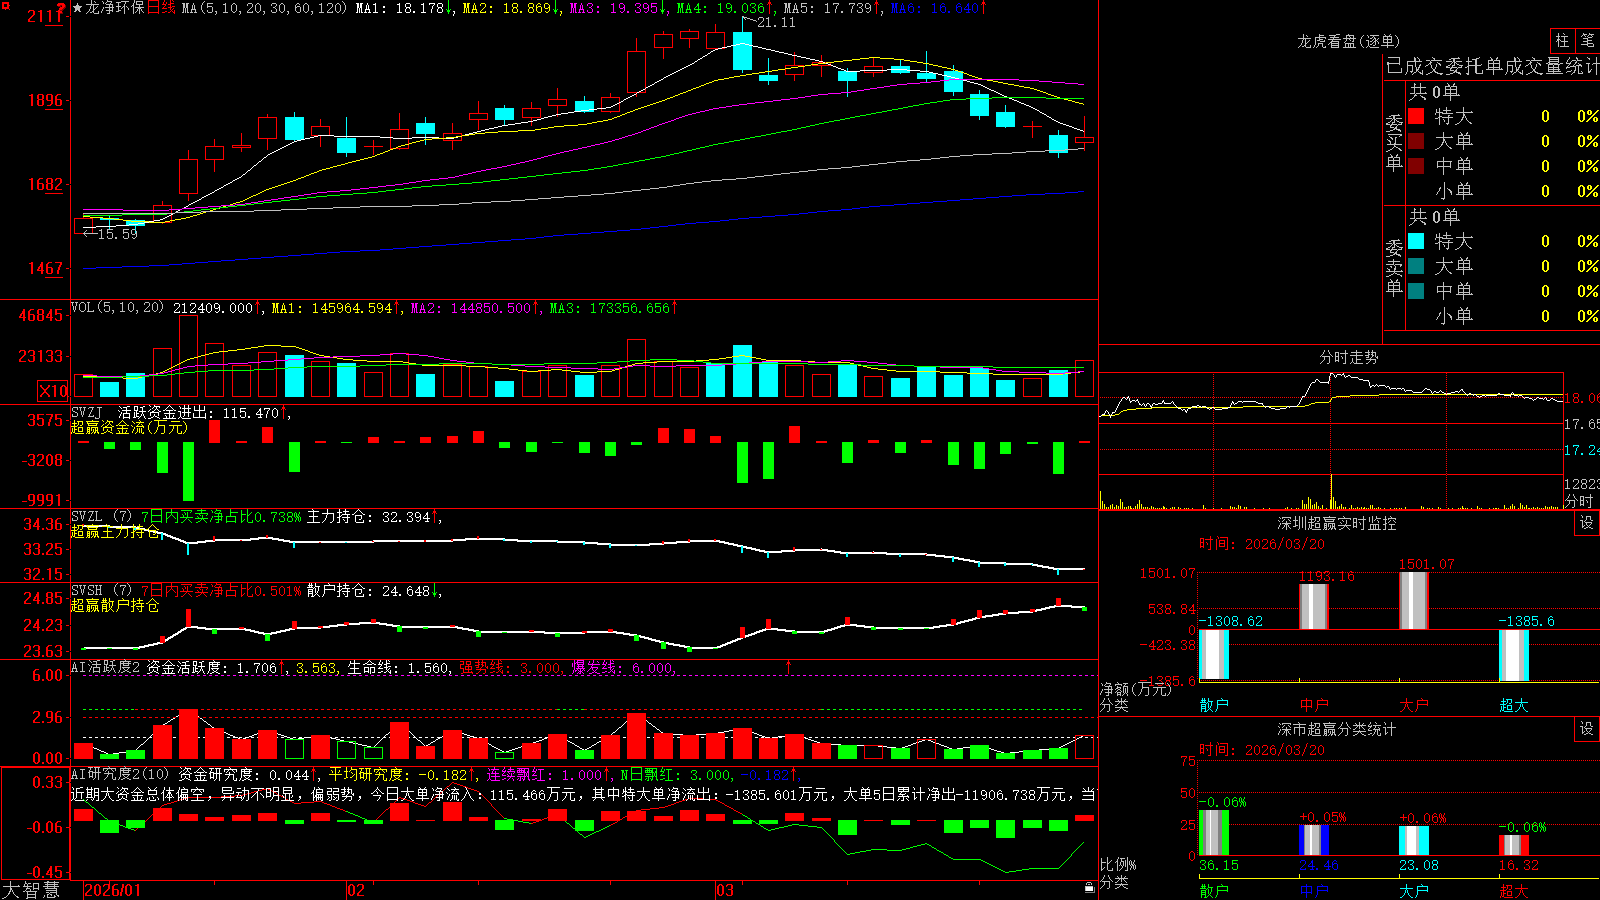This screenshot has height=900, width=1600.
Task: Click the X10 volume scale box
Action: point(53,391)
